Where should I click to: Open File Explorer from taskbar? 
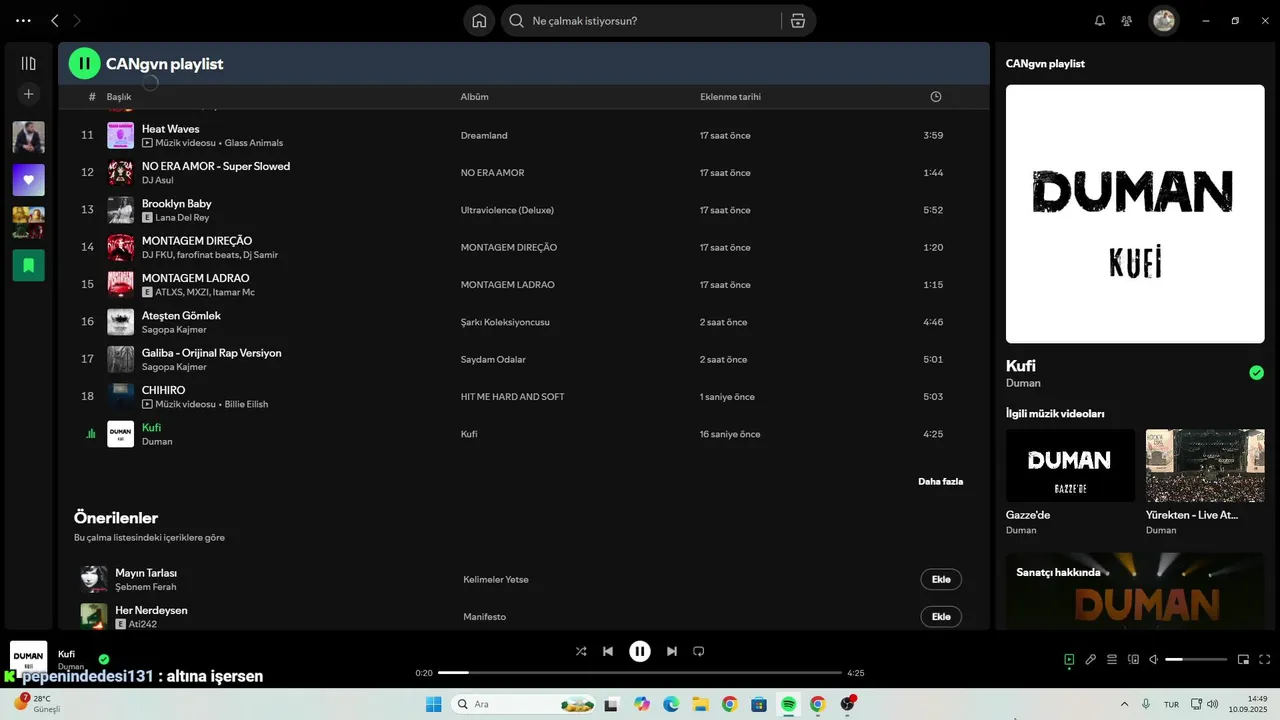coord(700,704)
